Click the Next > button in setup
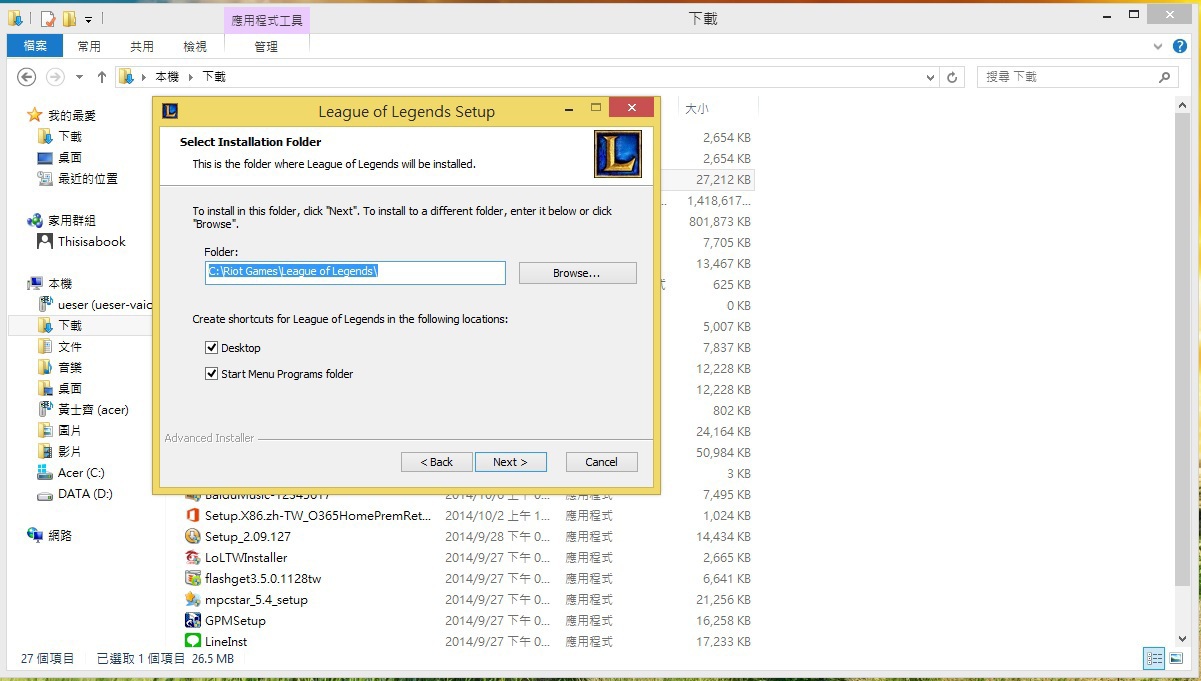This screenshot has width=1201, height=681. coord(510,462)
